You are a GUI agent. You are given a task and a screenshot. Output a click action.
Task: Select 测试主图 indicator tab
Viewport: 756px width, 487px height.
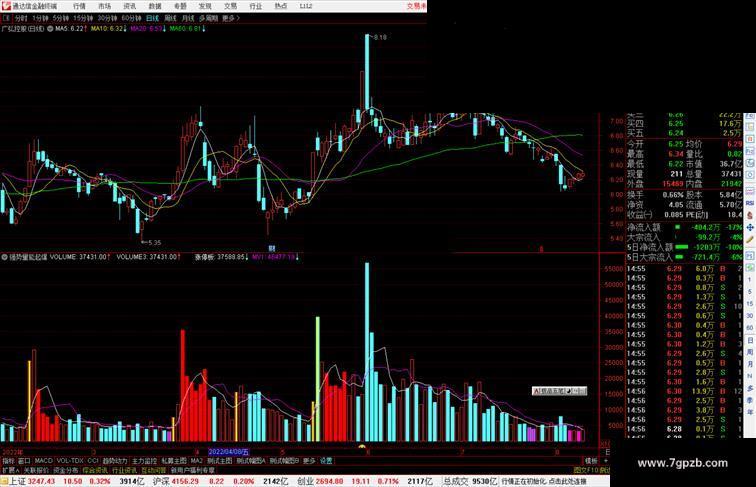[x=220, y=461]
